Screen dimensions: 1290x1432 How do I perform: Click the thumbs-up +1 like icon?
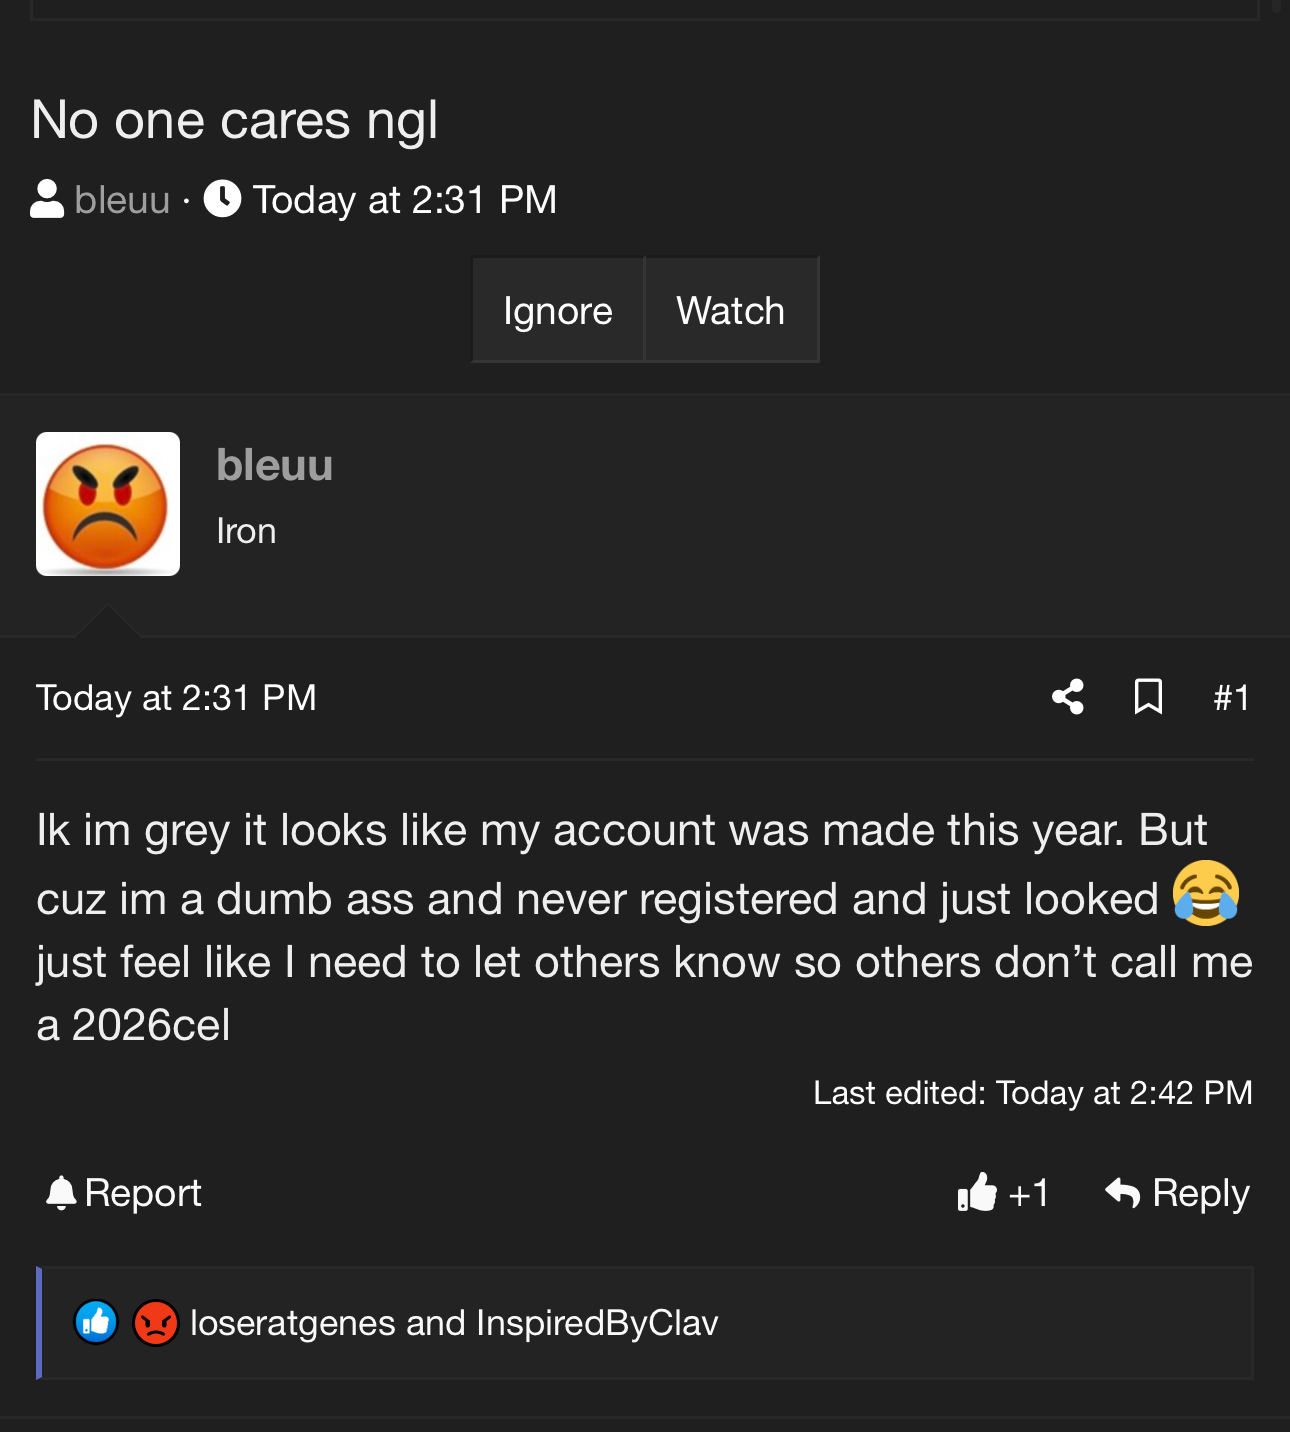(x=978, y=1192)
